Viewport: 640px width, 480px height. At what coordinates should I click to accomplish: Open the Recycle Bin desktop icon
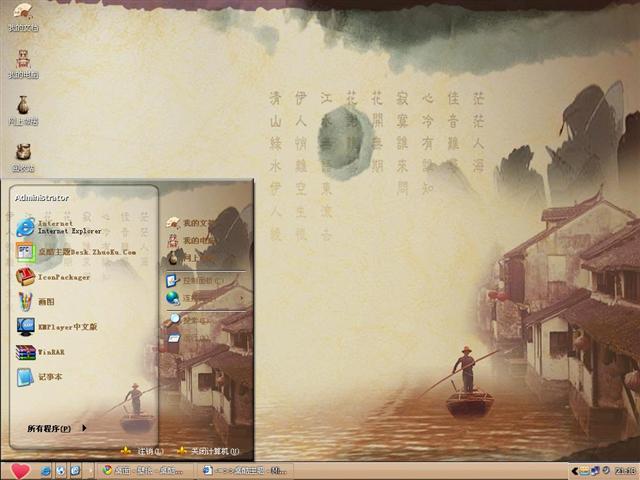point(23,157)
